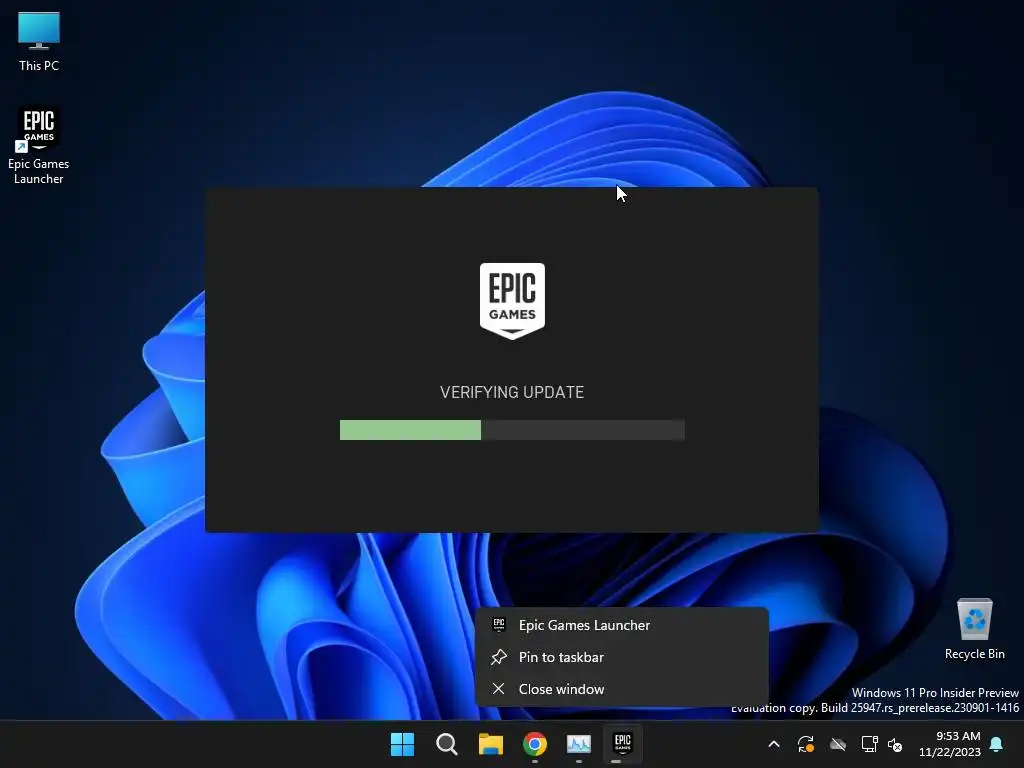Click the Windows Update tray icon
This screenshot has height=768, width=1024.
coord(806,744)
